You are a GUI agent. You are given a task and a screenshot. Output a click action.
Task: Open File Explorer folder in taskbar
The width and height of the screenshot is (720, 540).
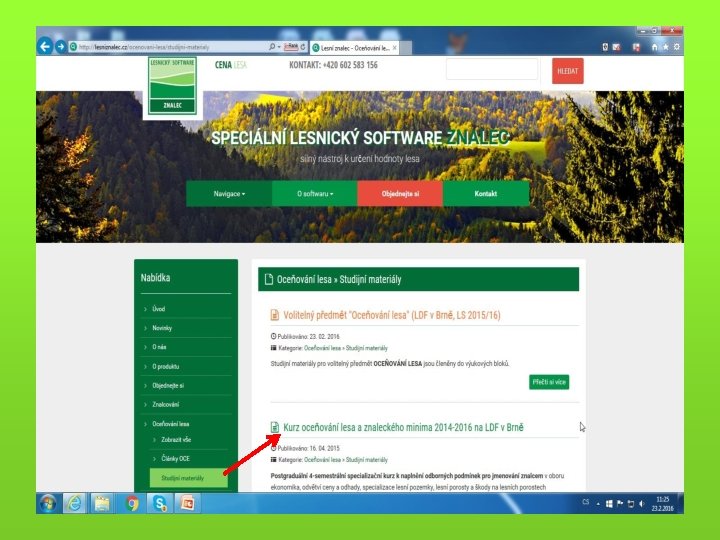pyautogui.click(x=102, y=503)
